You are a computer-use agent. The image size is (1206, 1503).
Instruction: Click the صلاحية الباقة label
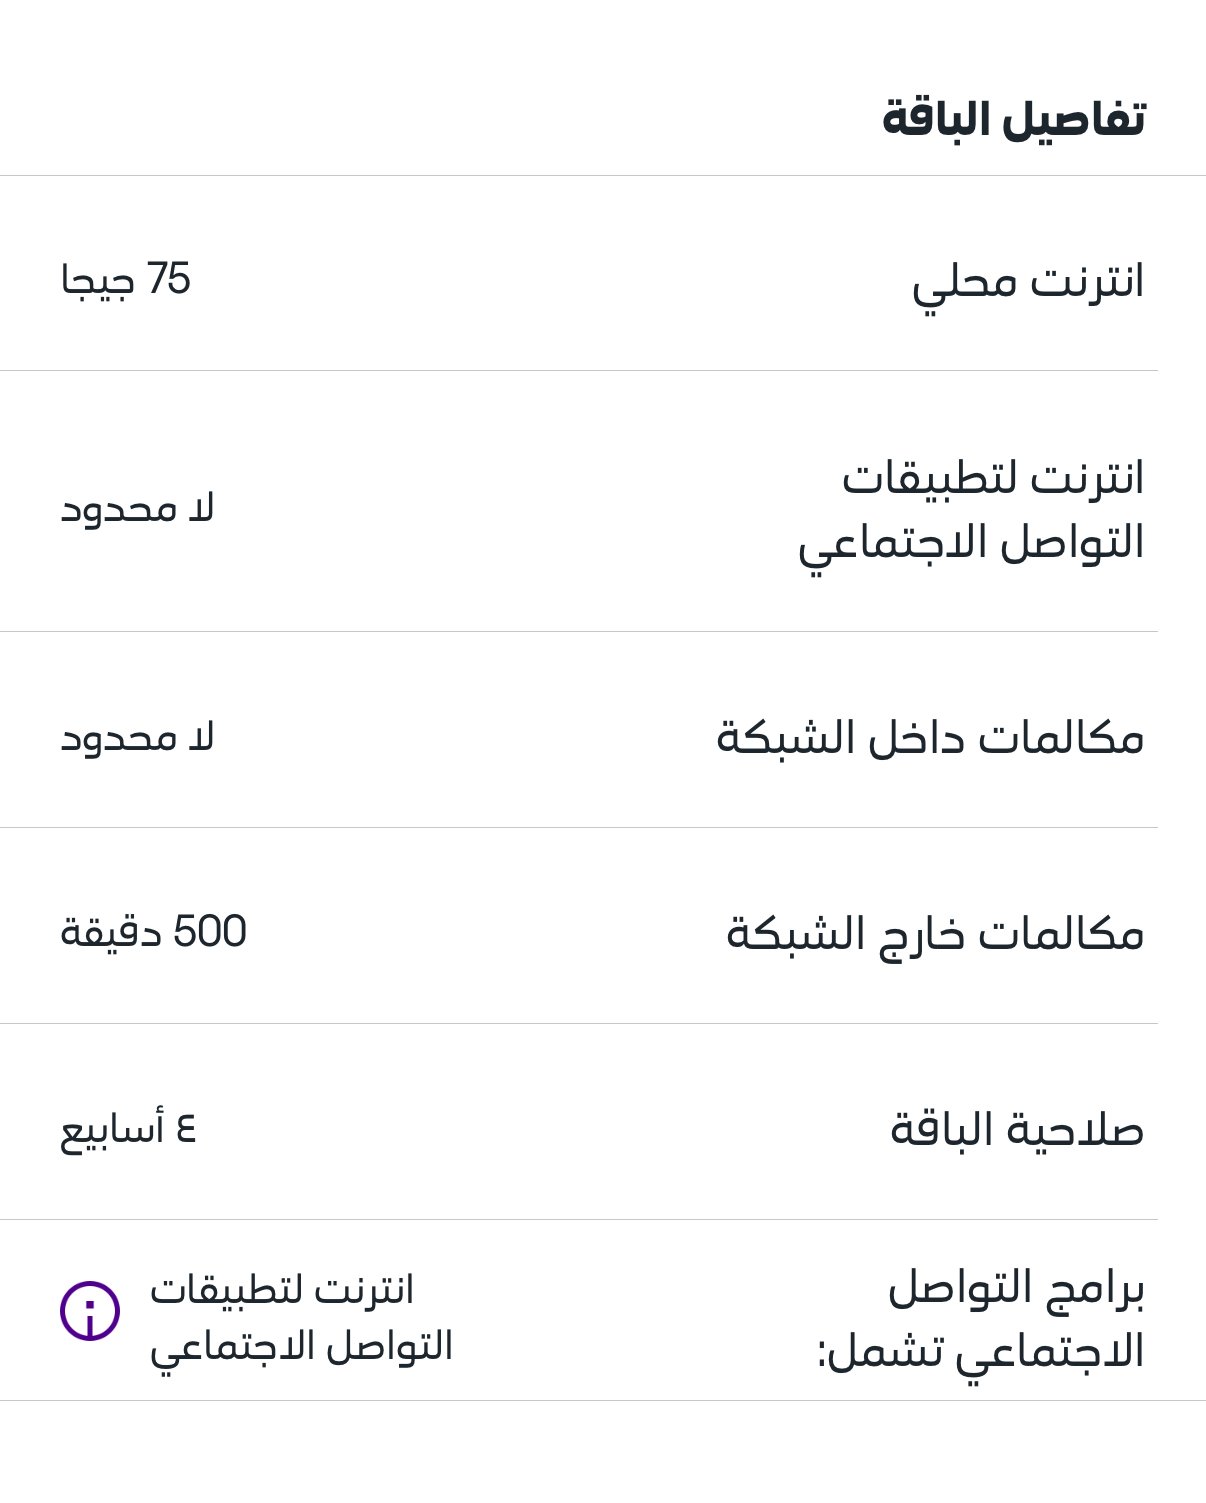(1017, 1130)
